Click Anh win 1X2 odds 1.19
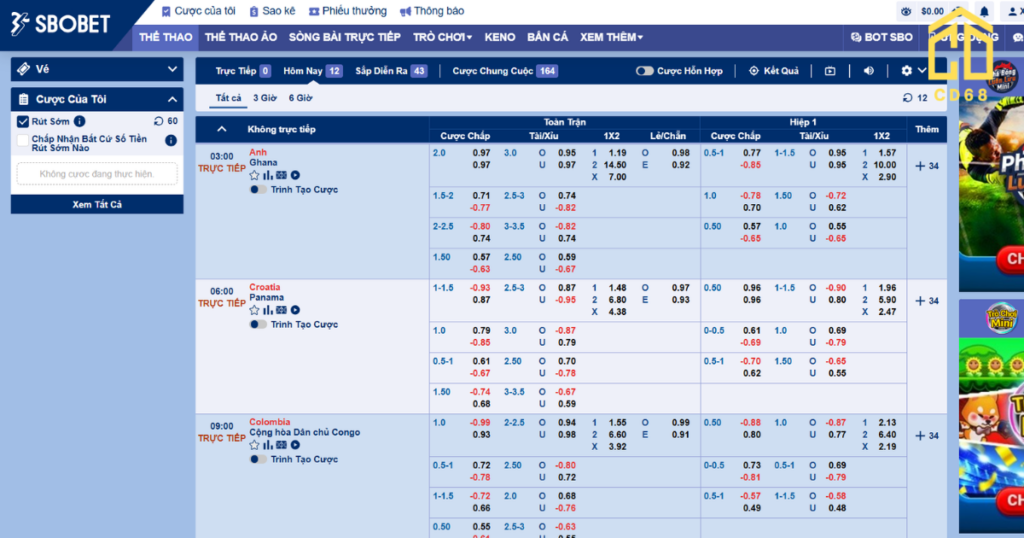 tap(617, 153)
